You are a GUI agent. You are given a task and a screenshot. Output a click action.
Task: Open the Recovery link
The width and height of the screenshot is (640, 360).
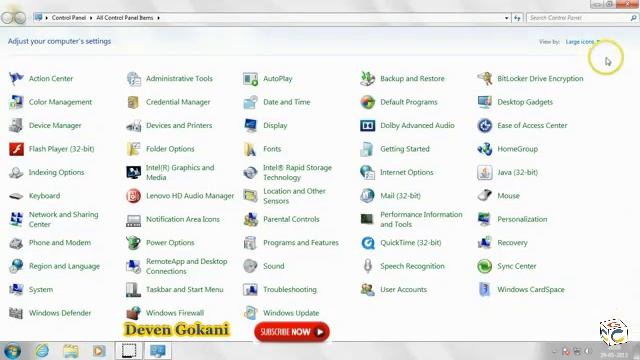pos(512,243)
